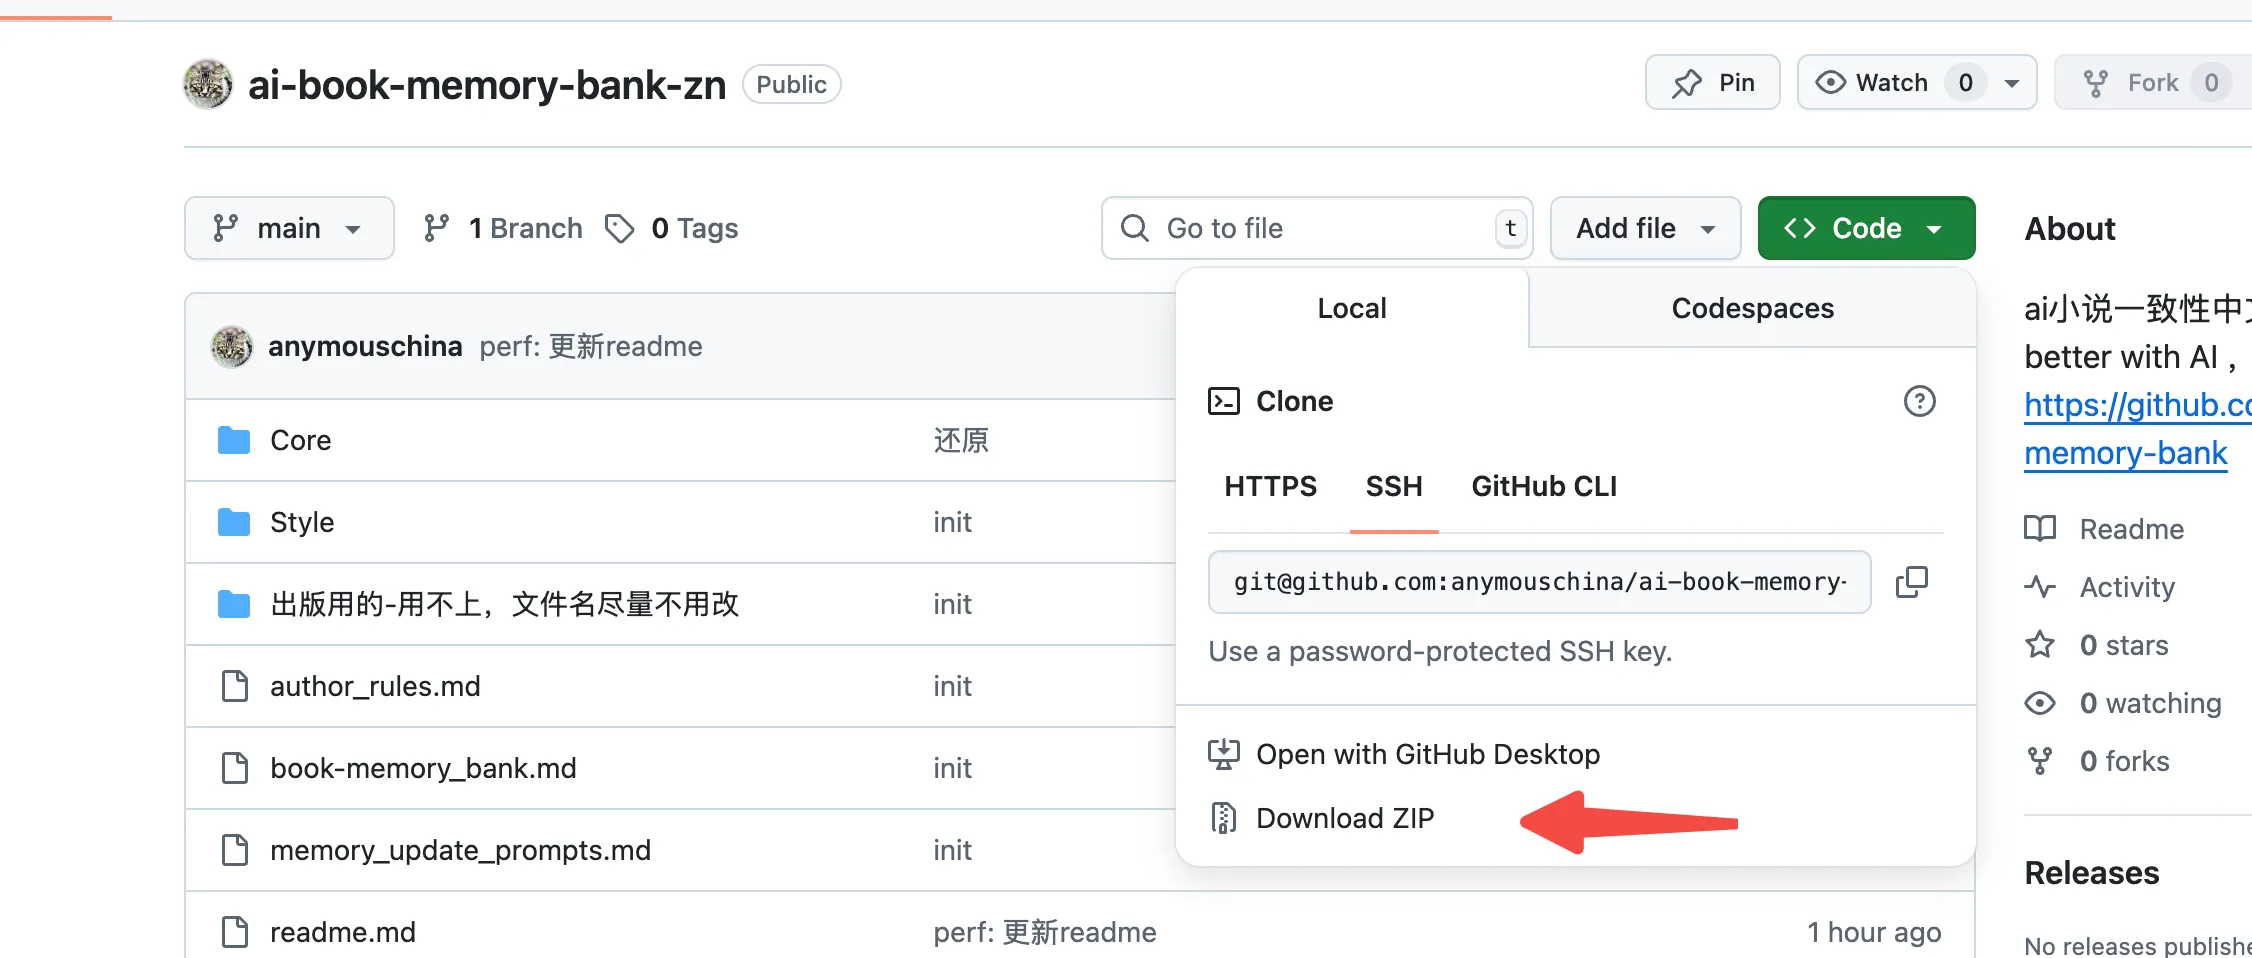2252x958 pixels.
Task: Open the 出版用的-用不上 folder
Action: point(505,604)
